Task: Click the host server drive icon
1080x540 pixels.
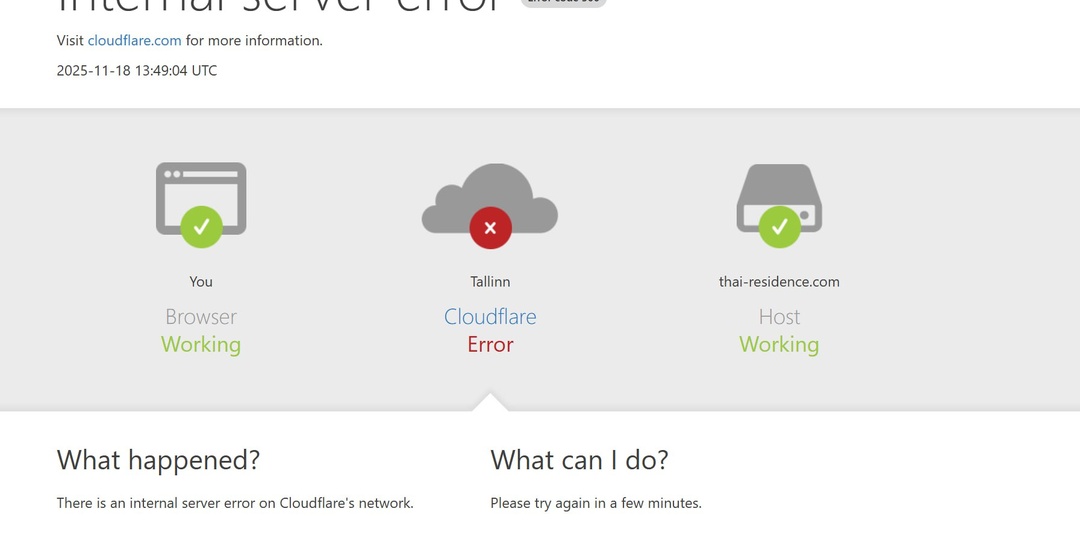Action: pos(779,198)
